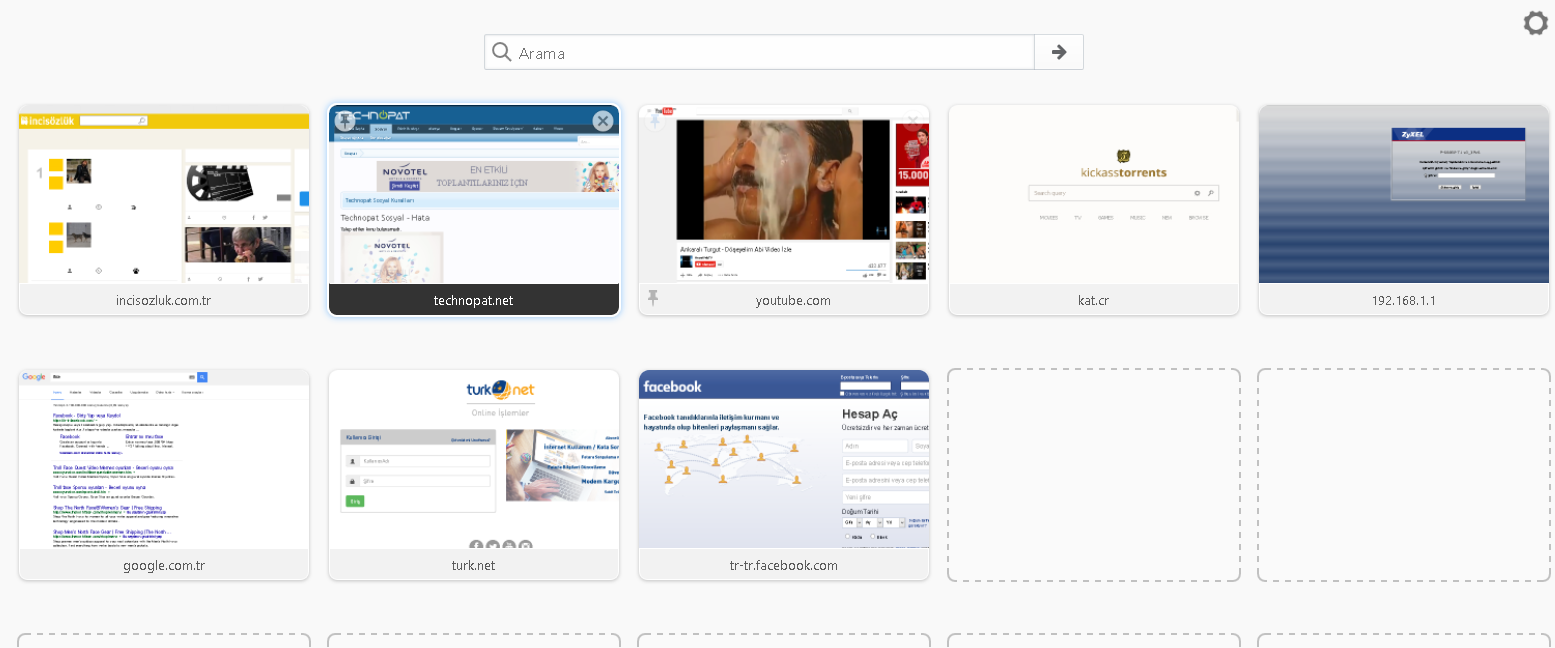Remove the technopat.net tile with its X button
The height and width of the screenshot is (648, 1555).
click(603, 121)
